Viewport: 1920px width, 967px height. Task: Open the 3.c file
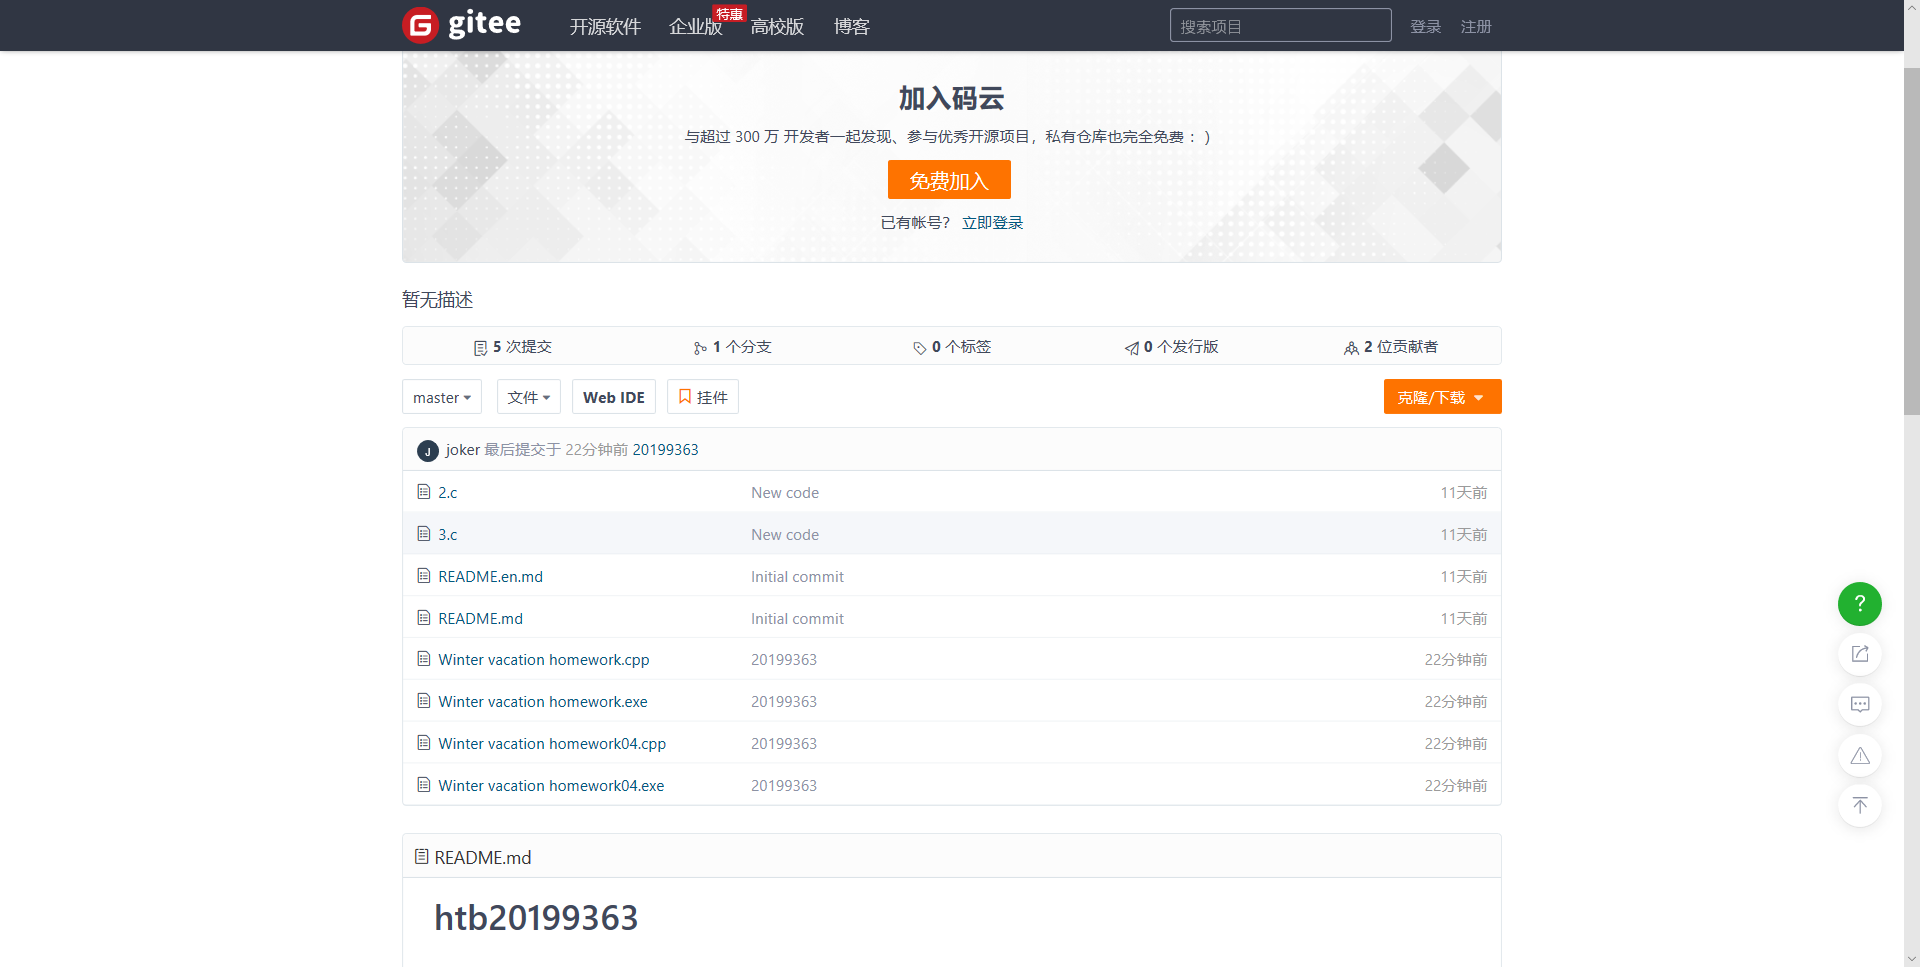[447, 535]
